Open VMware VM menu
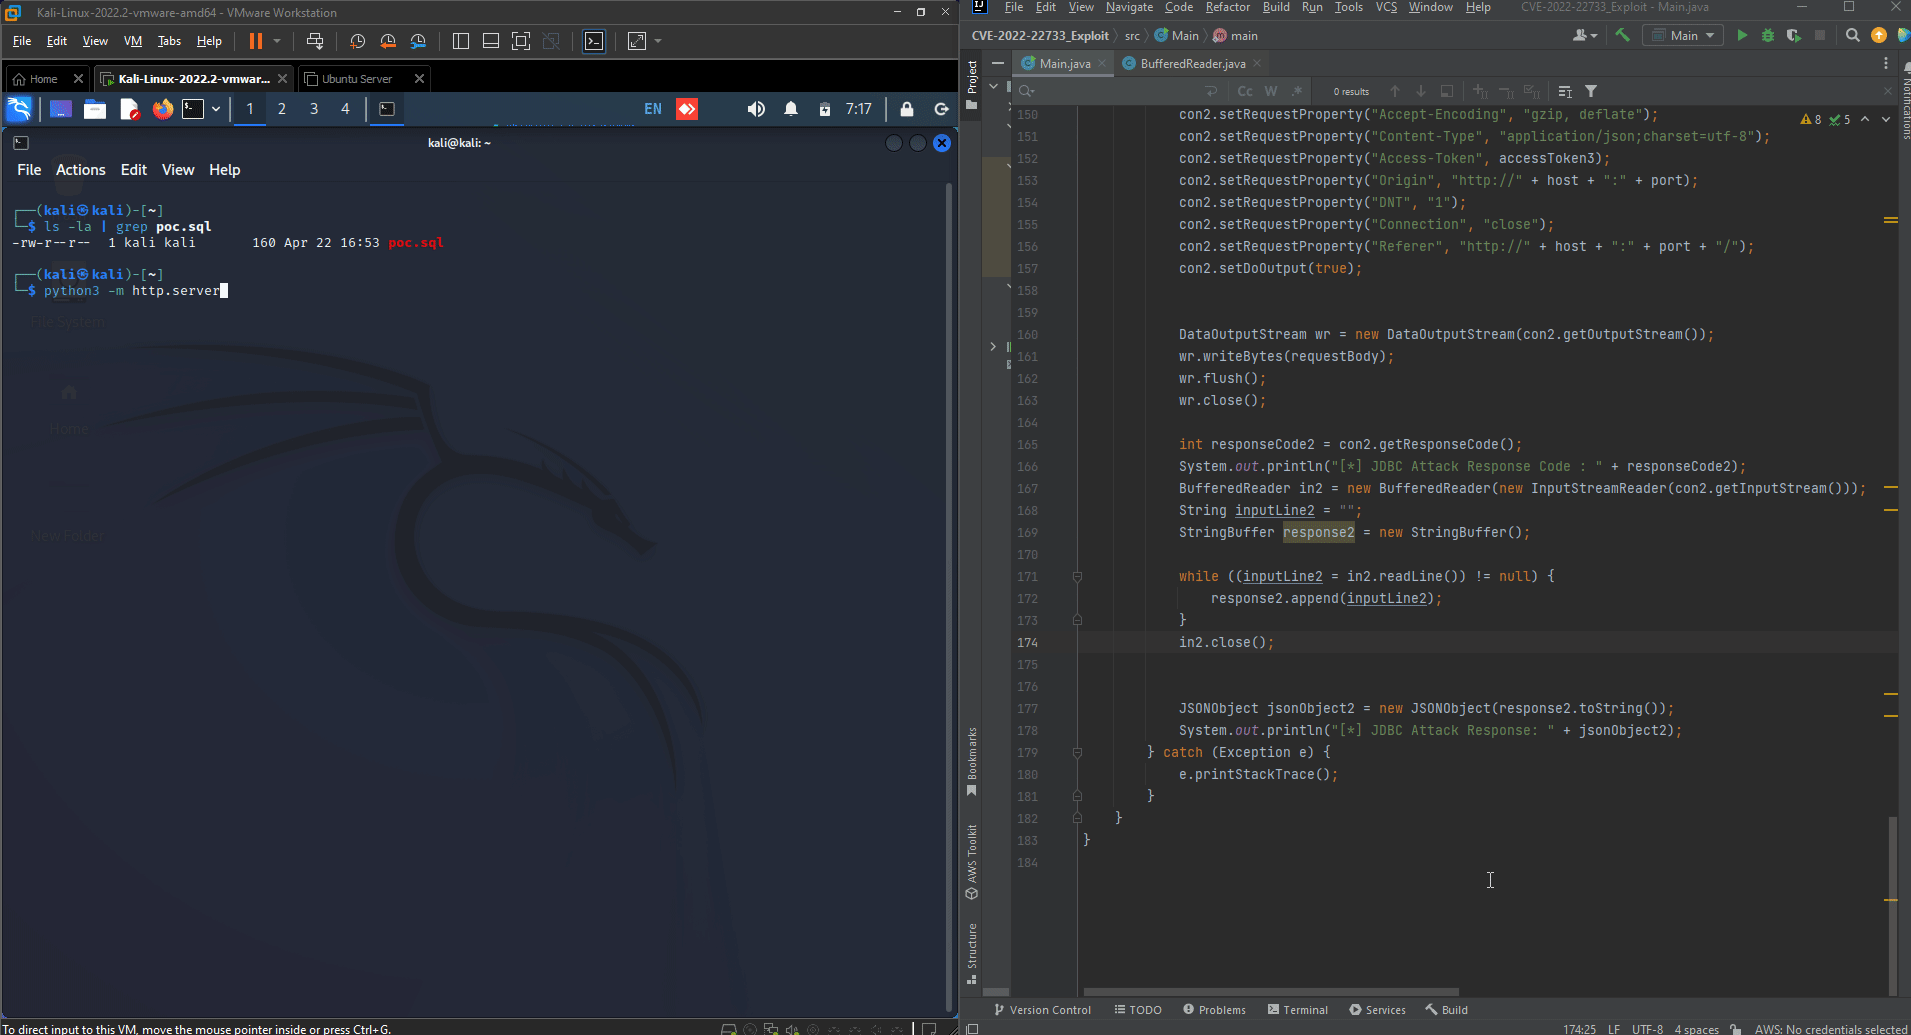1911x1035 pixels. pos(133,41)
